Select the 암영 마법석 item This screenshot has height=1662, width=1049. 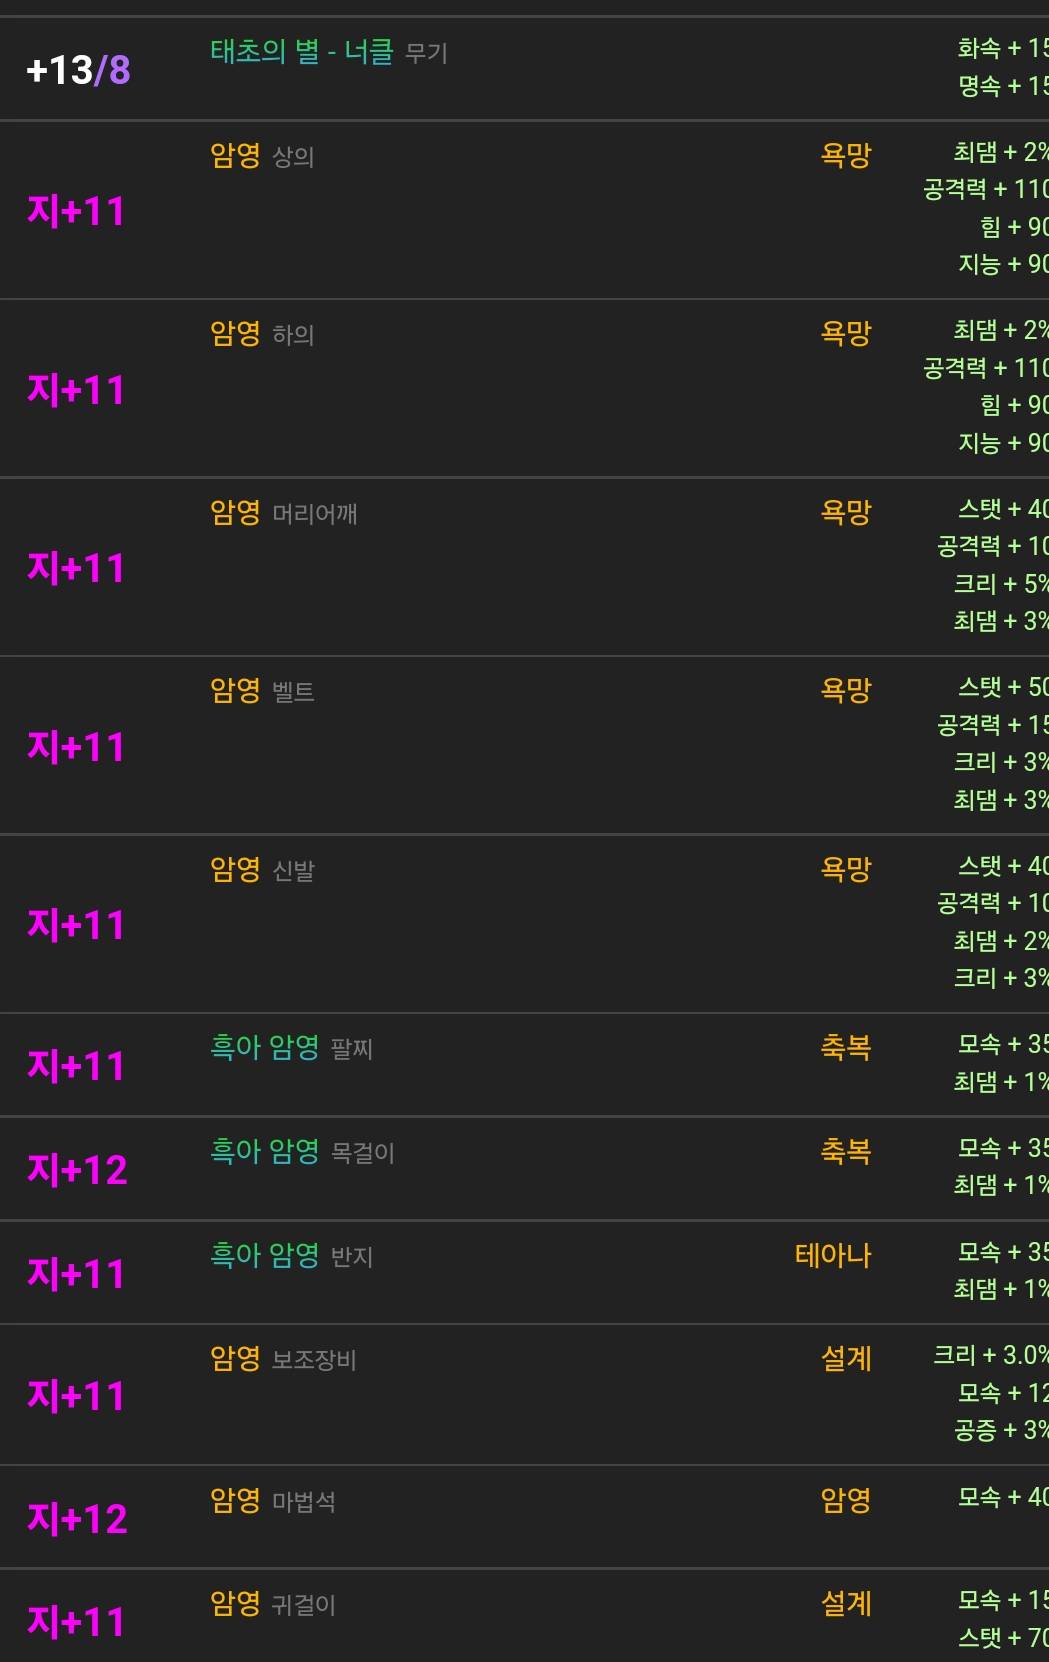coord(273,1501)
